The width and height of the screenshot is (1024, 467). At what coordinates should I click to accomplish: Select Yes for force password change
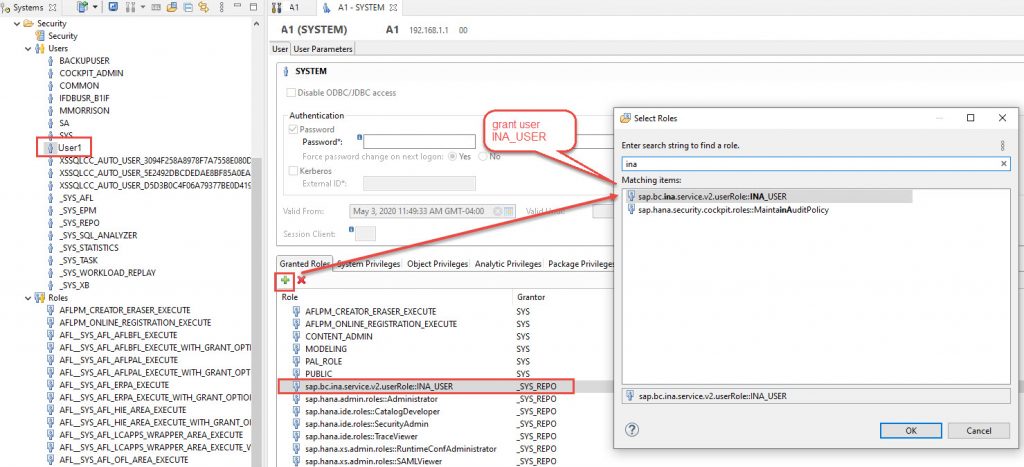pyautogui.click(x=455, y=157)
